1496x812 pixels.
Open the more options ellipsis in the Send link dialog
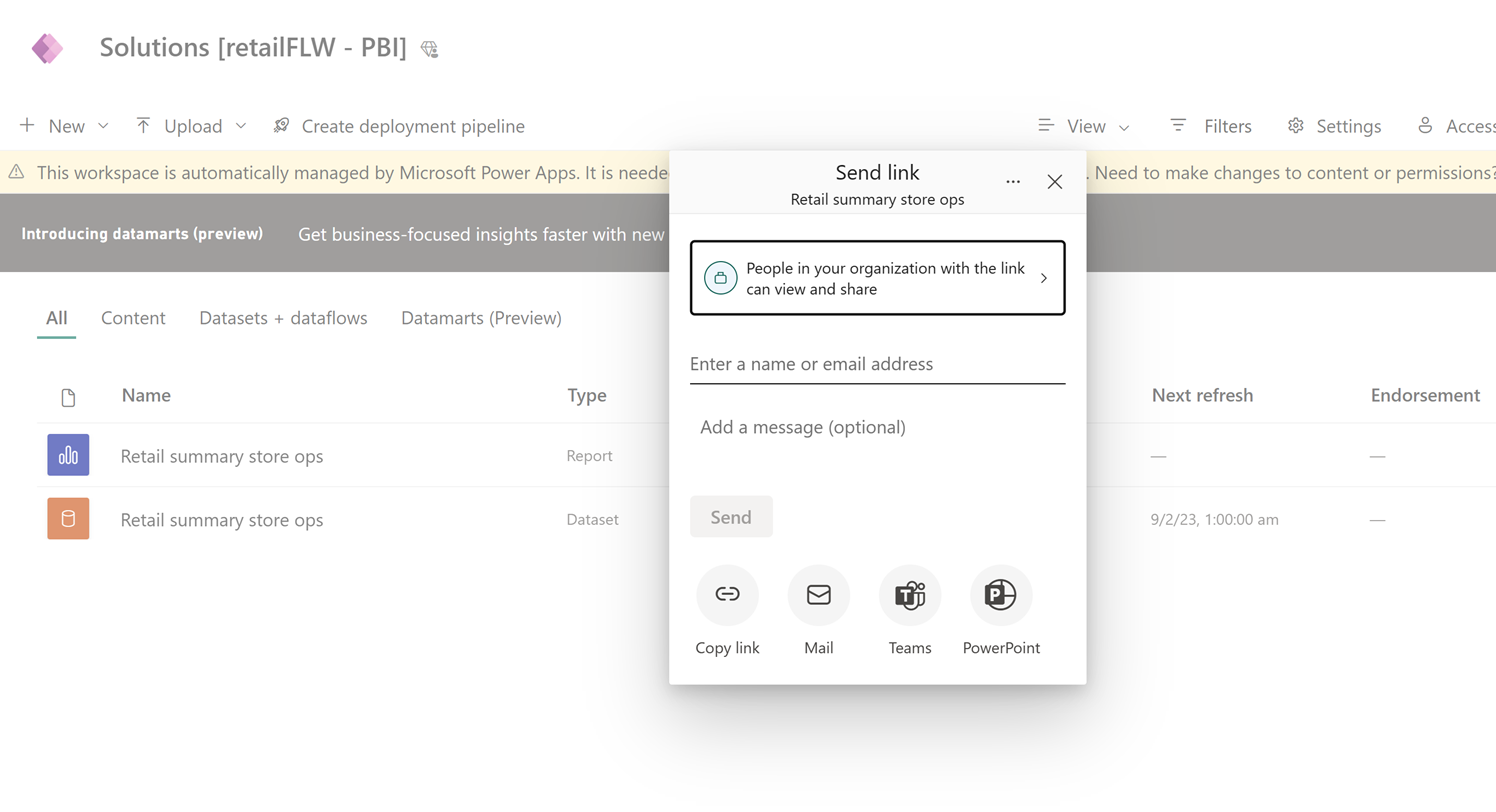(1013, 182)
